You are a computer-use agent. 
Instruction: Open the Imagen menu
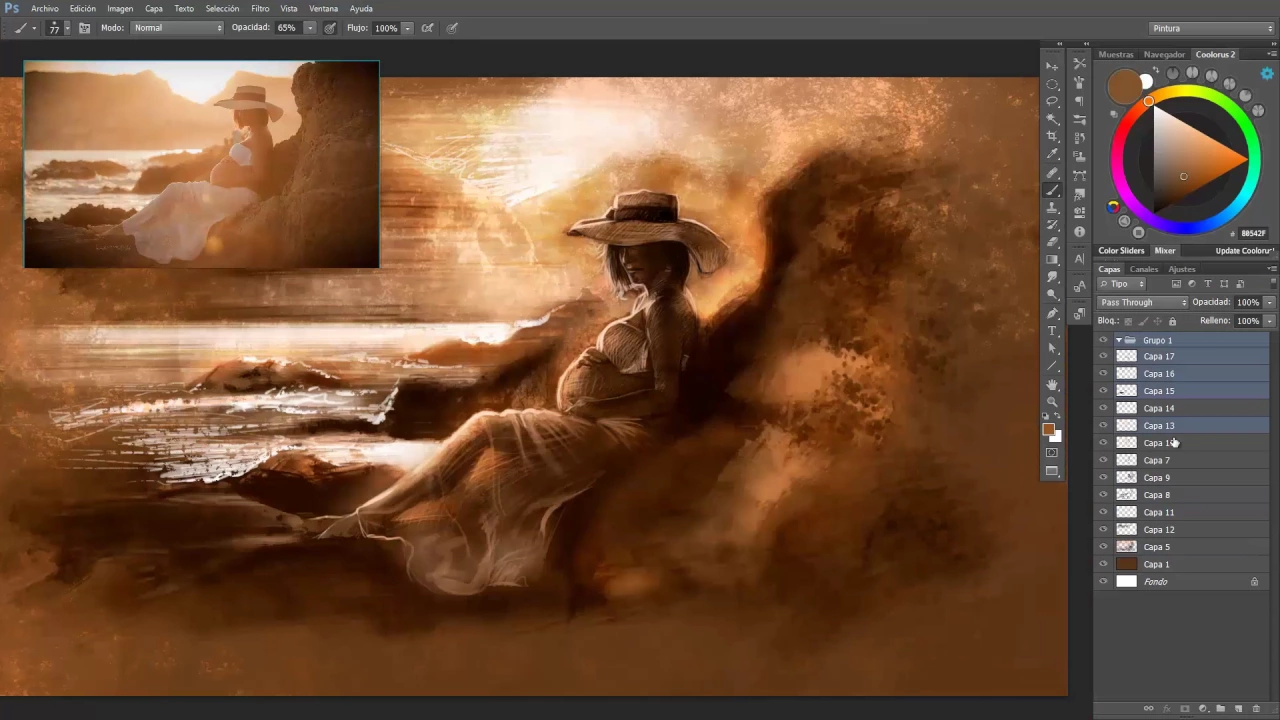120,8
